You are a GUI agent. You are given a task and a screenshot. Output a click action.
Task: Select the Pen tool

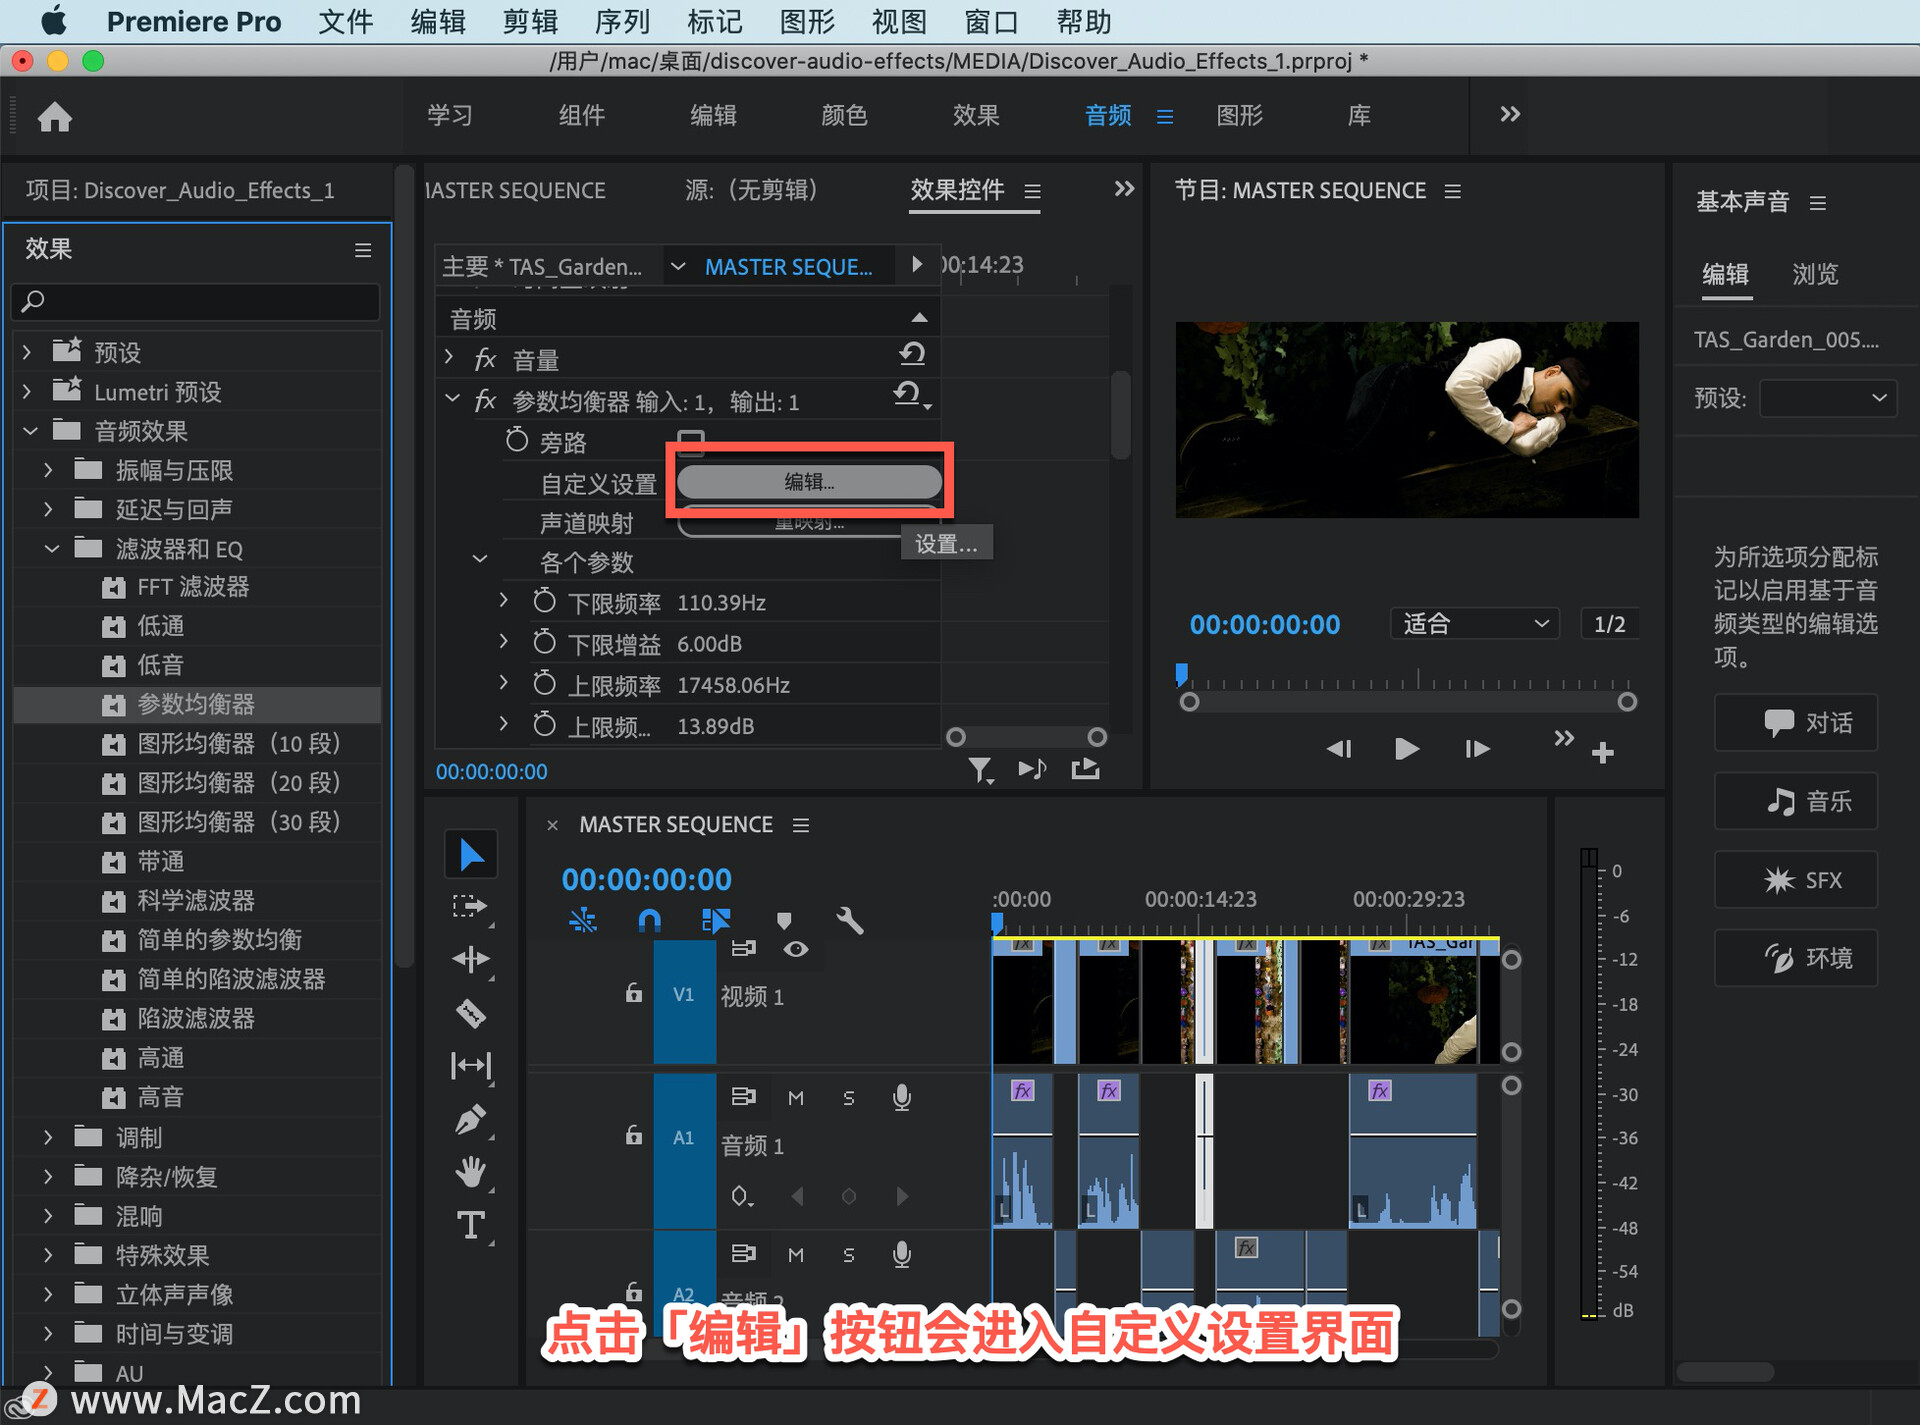click(x=471, y=1119)
